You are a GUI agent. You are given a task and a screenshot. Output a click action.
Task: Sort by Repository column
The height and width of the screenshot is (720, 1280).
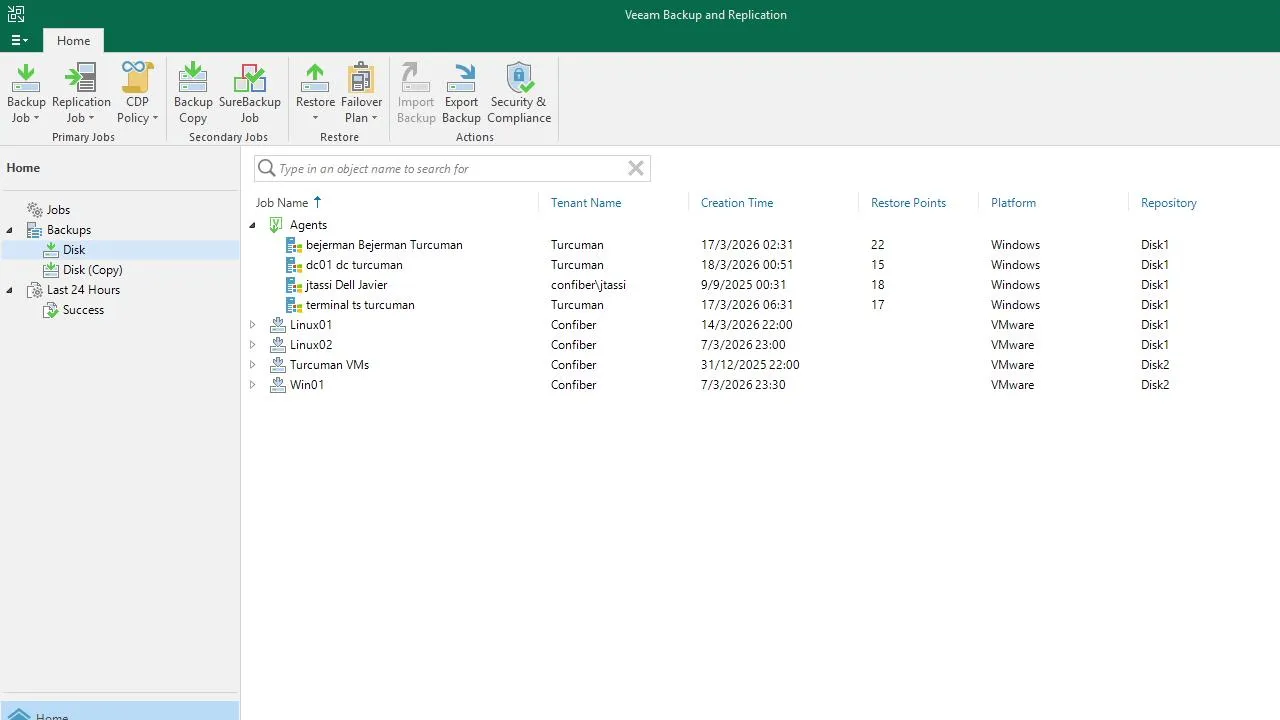pyautogui.click(x=1168, y=203)
